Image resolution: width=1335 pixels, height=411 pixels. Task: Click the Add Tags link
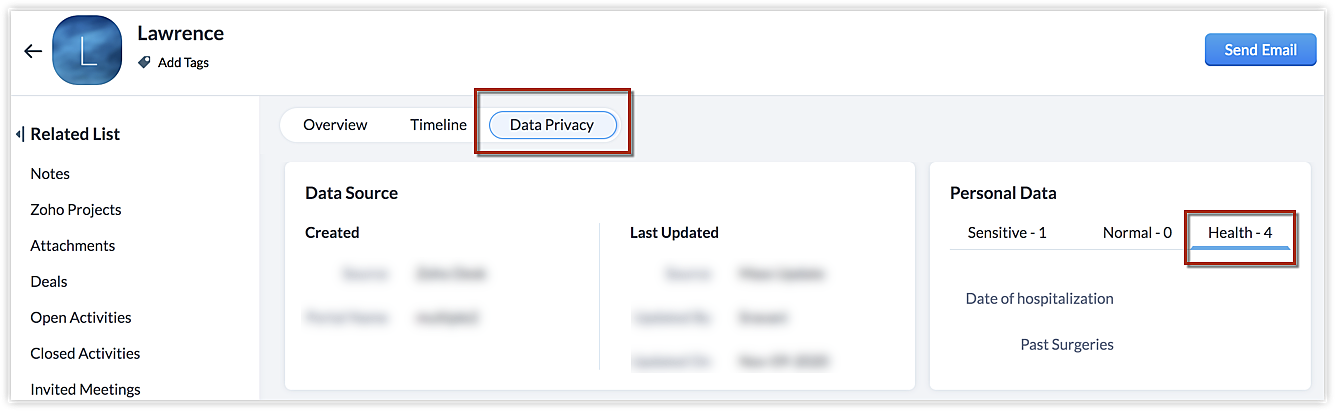(x=183, y=62)
